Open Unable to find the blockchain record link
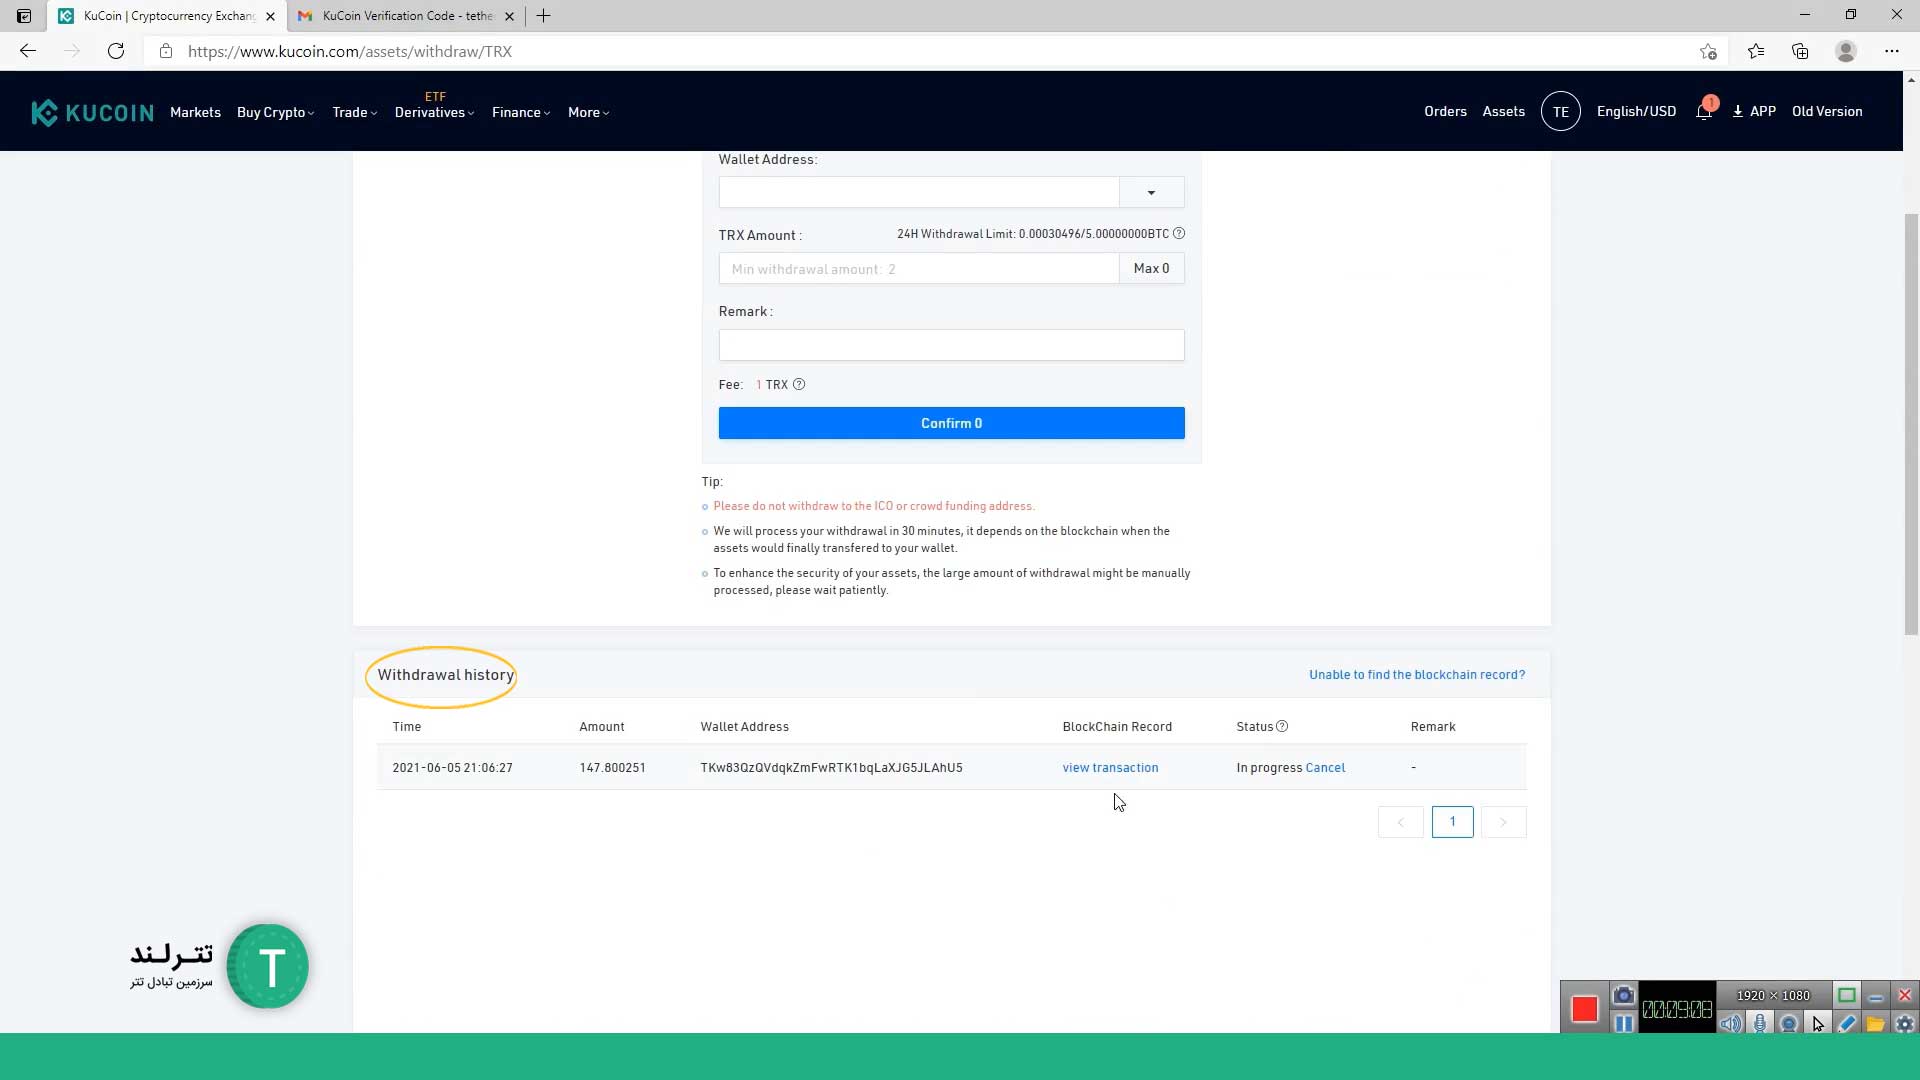1920x1080 pixels. pos(1417,675)
